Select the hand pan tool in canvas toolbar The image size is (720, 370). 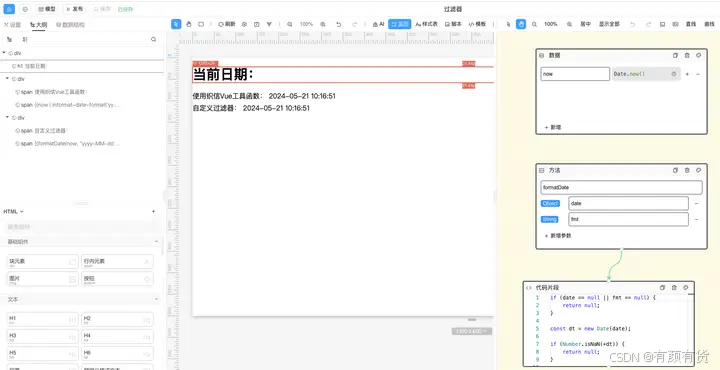coord(189,24)
